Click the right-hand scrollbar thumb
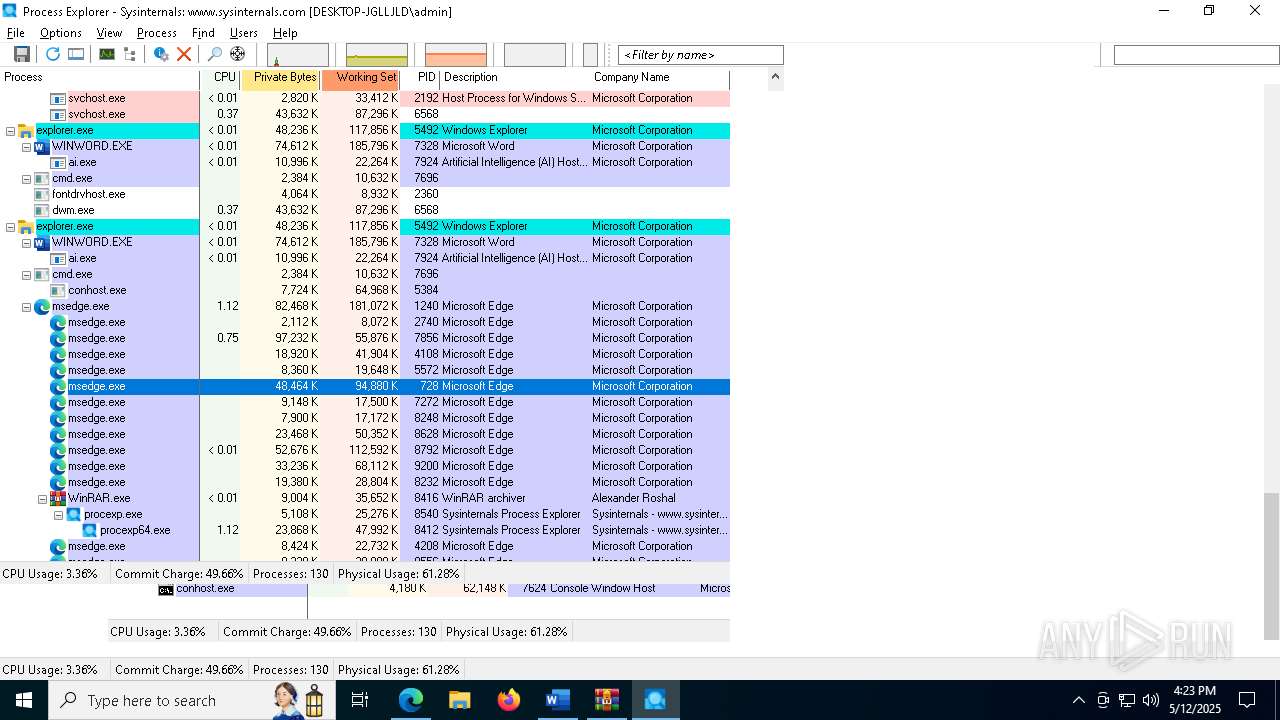1280x720 pixels. pyautogui.click(x=1271, y=566)
